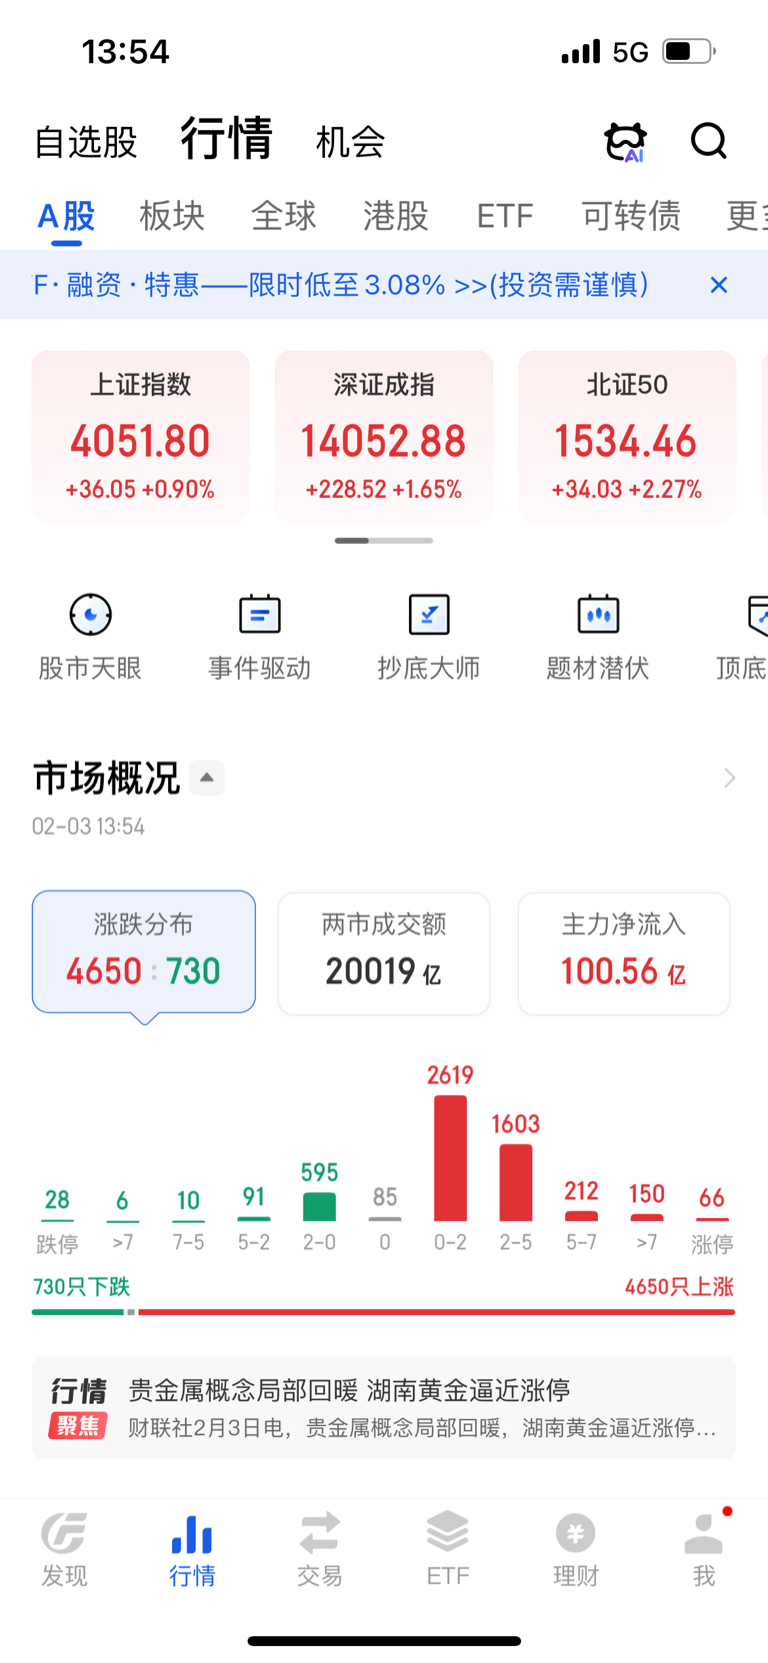Open the 融资特惠 promotion banner link
The width and height of the screenshot is (768, 1663).
(x=341, y=285)
